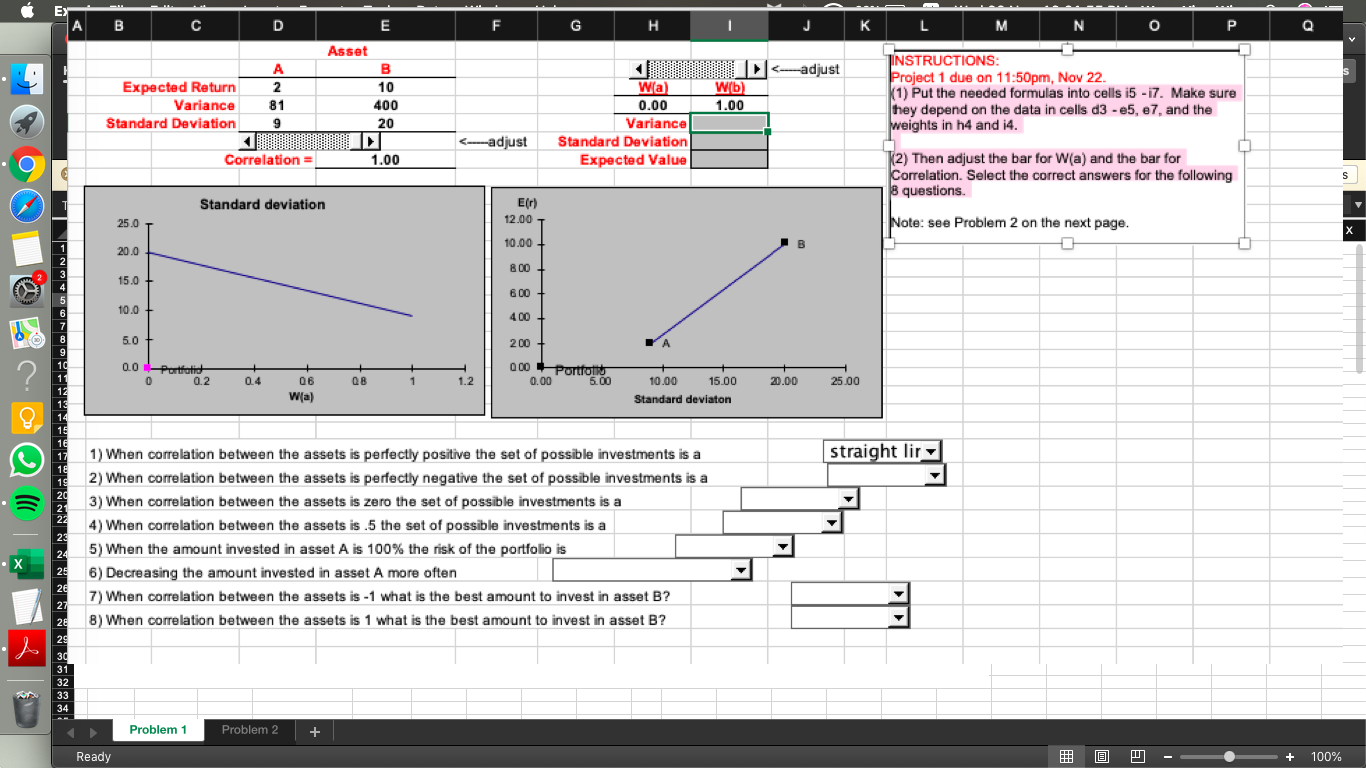The width and height of the screenshot is (1366, 768).
Task: Select the W(a) value cell 0.00
Action: 653,105
